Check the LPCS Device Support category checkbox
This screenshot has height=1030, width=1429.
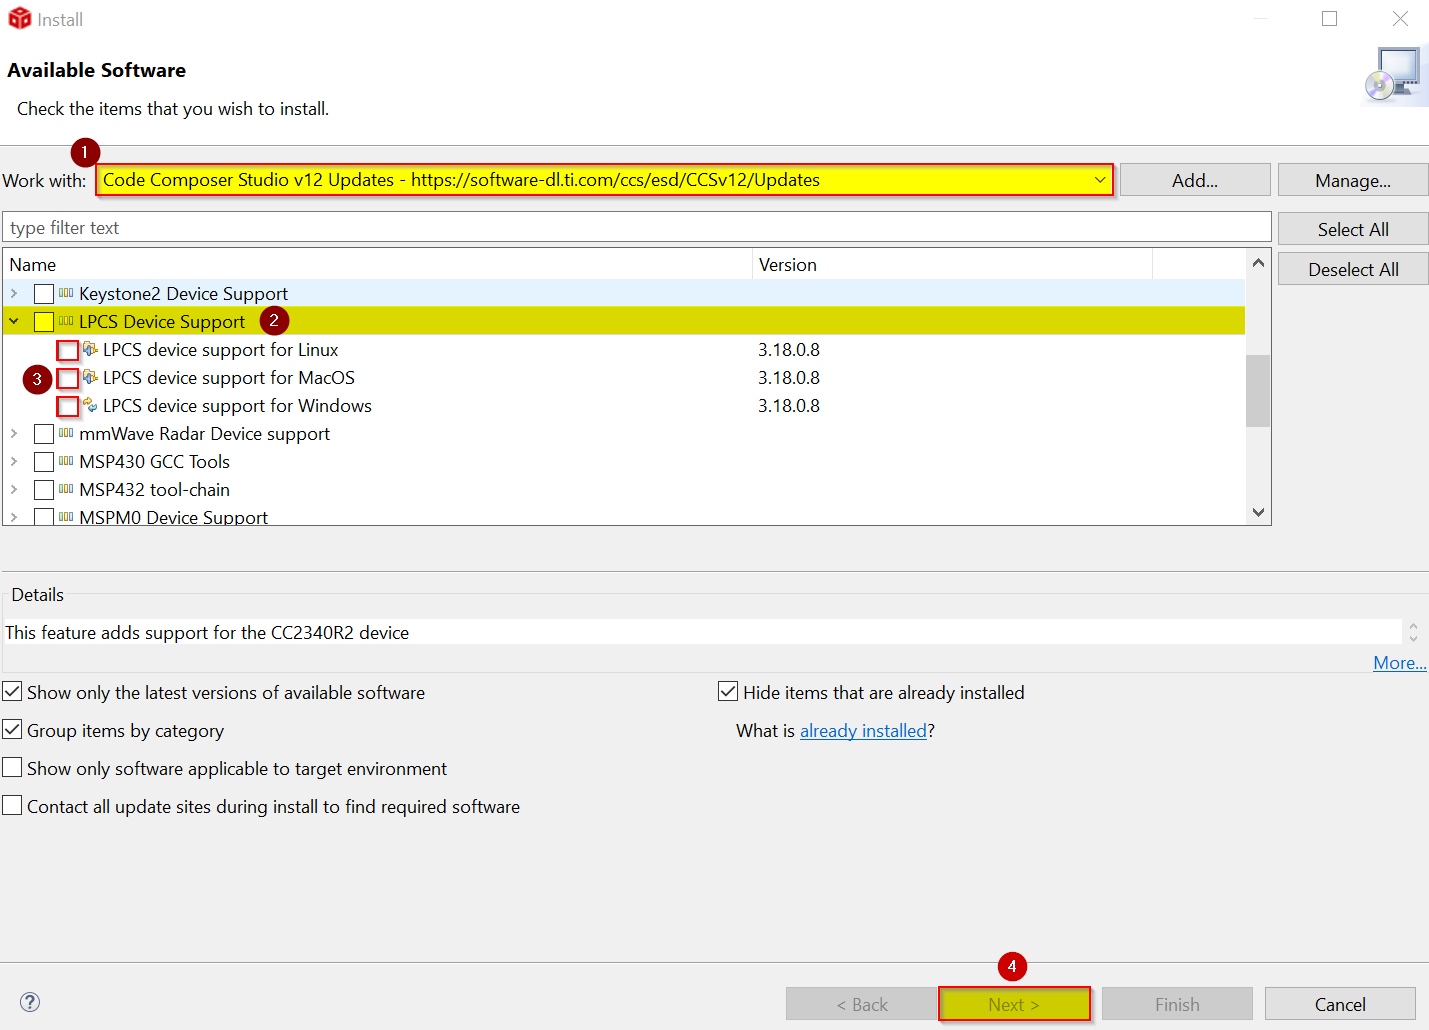click(44, 322)
